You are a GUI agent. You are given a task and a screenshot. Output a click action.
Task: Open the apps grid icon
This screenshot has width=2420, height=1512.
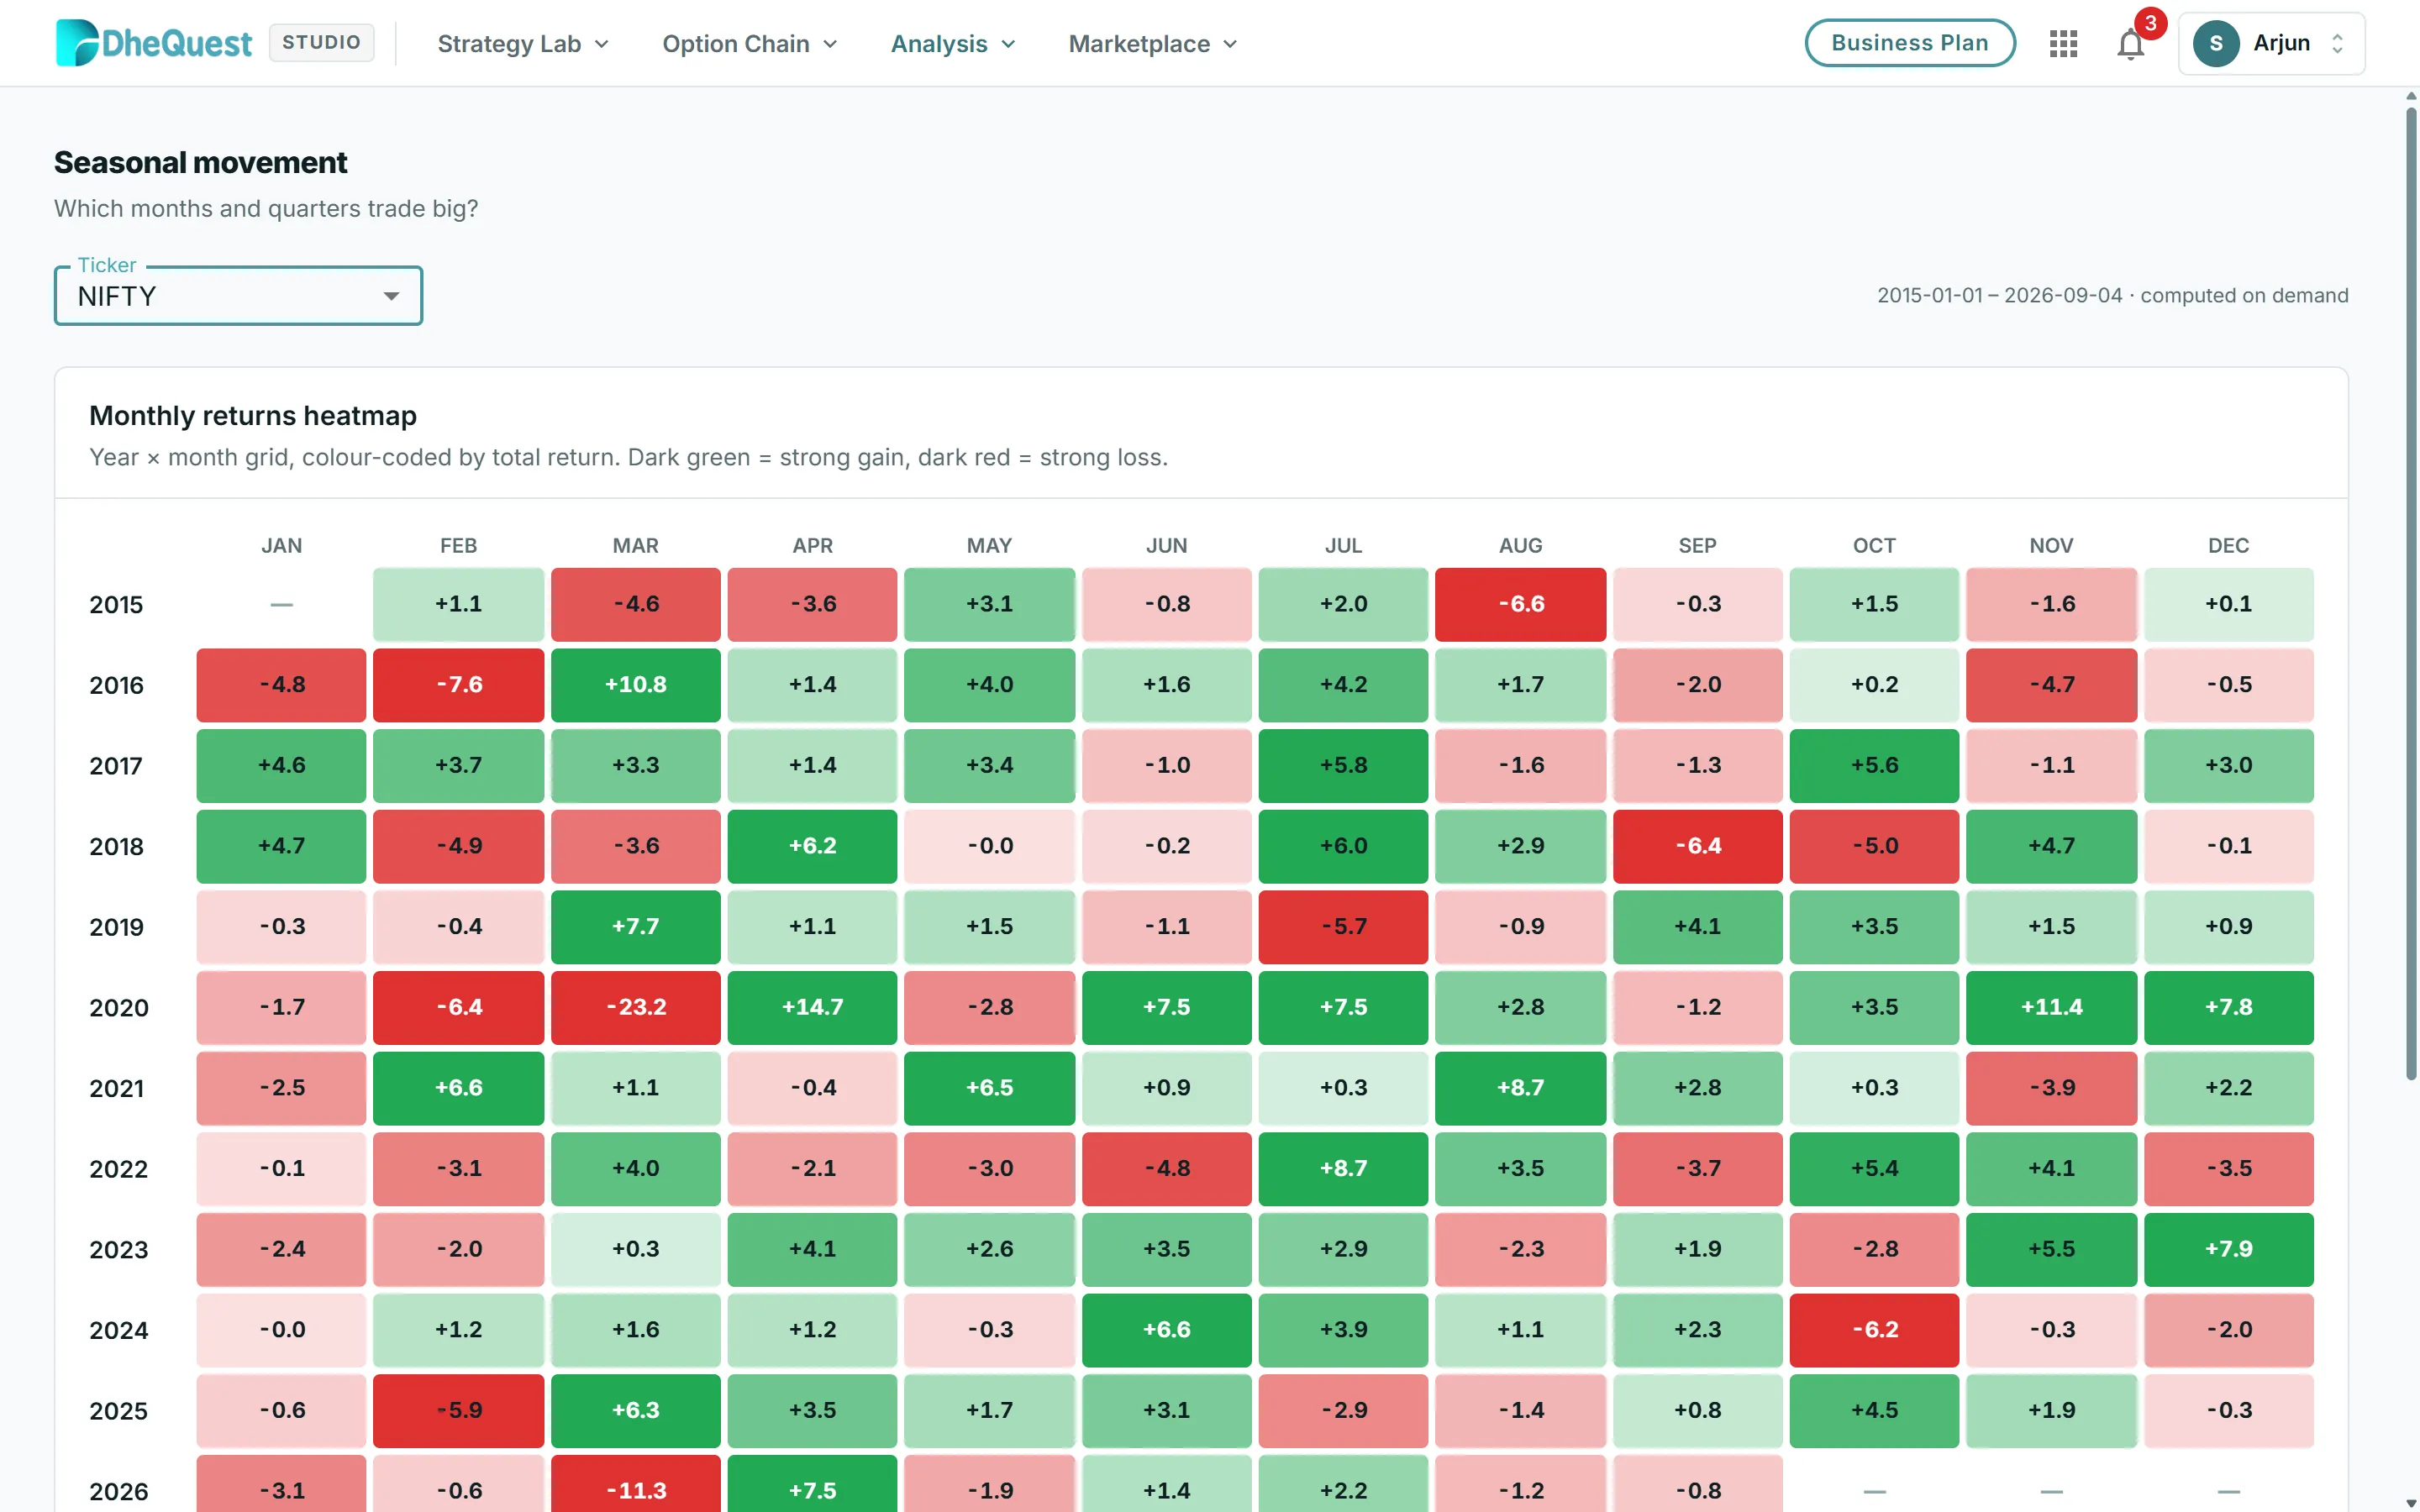point(2063,43)
